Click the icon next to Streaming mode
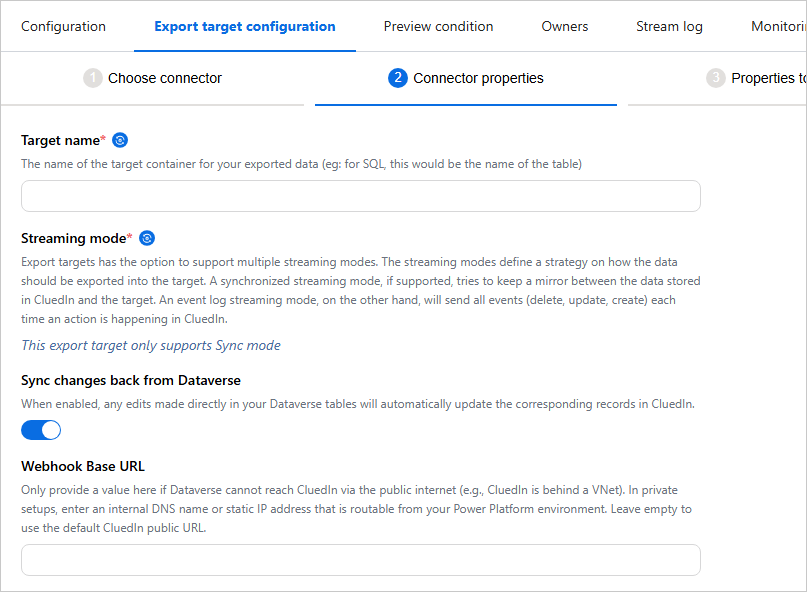807x592 pixels. [x=147, y=238]
